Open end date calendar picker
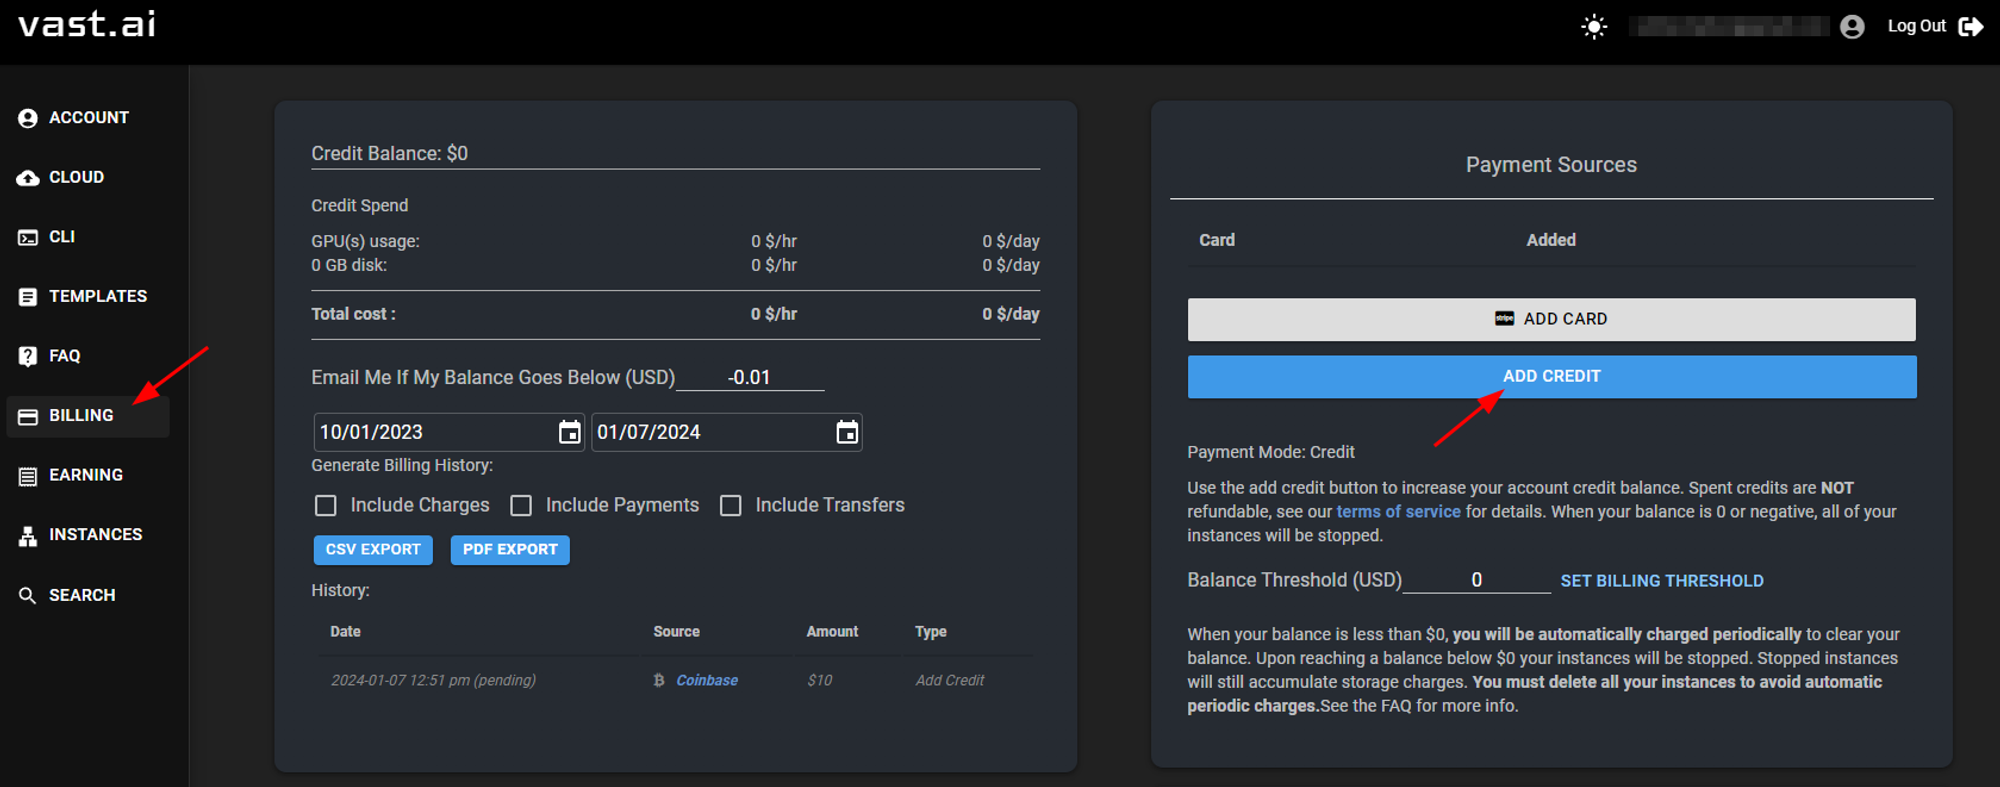2000x787 pixels. click(x=847, y=432)
